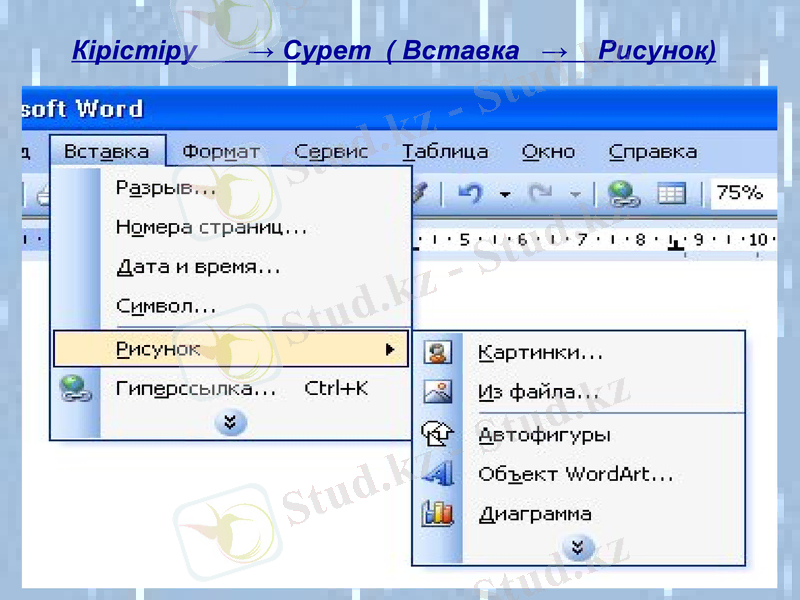Expand the Вставка menu chevron
The height and width of the screenshot is (600, 800).
(x=230, y=422)
